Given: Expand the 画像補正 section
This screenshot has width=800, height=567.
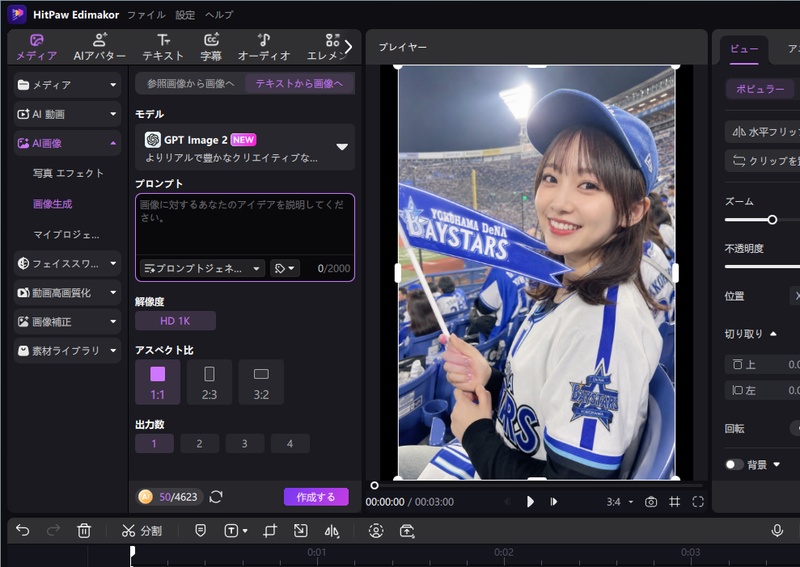Looking at the screenshot, I should tap(67, 322).
